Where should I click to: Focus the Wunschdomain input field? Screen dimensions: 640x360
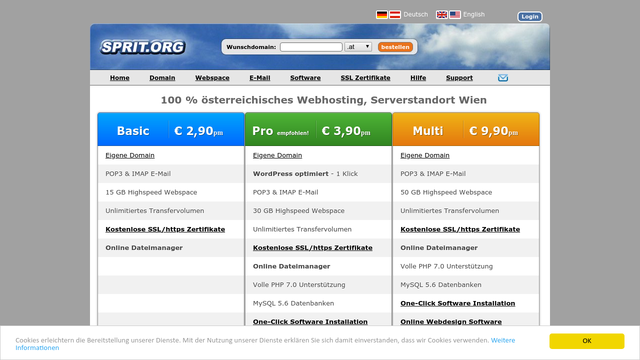pos(311,47)
